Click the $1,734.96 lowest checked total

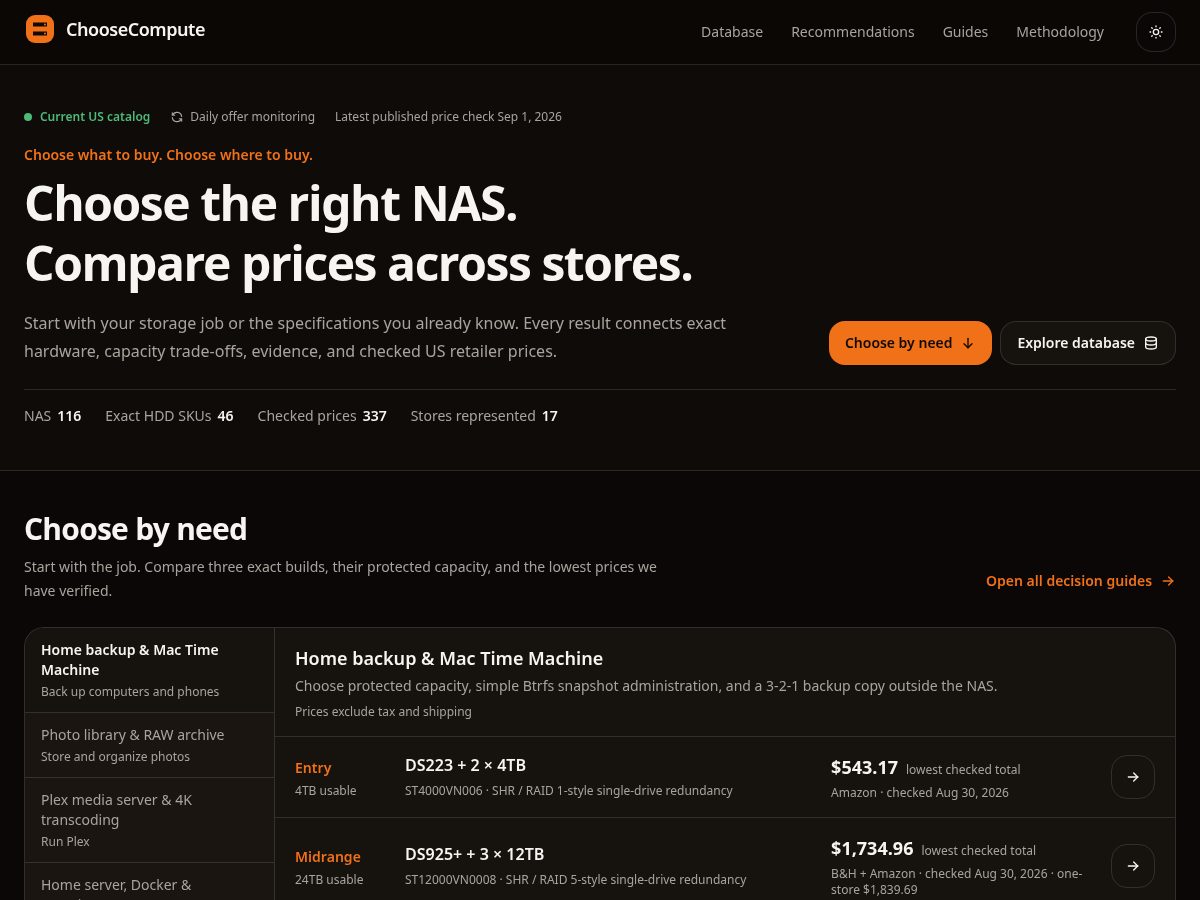[933, 849]
